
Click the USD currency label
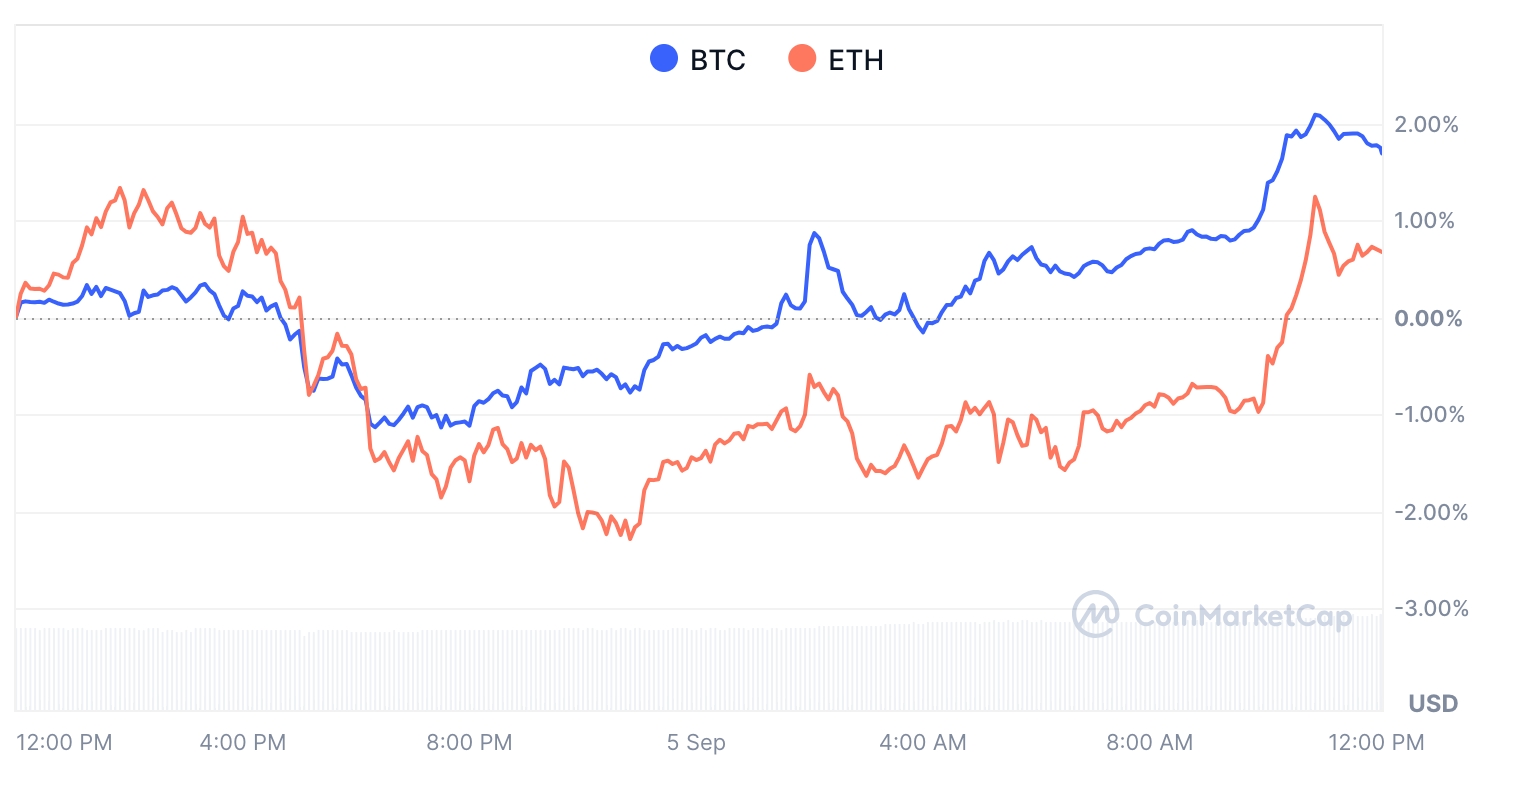[1433, 704]
